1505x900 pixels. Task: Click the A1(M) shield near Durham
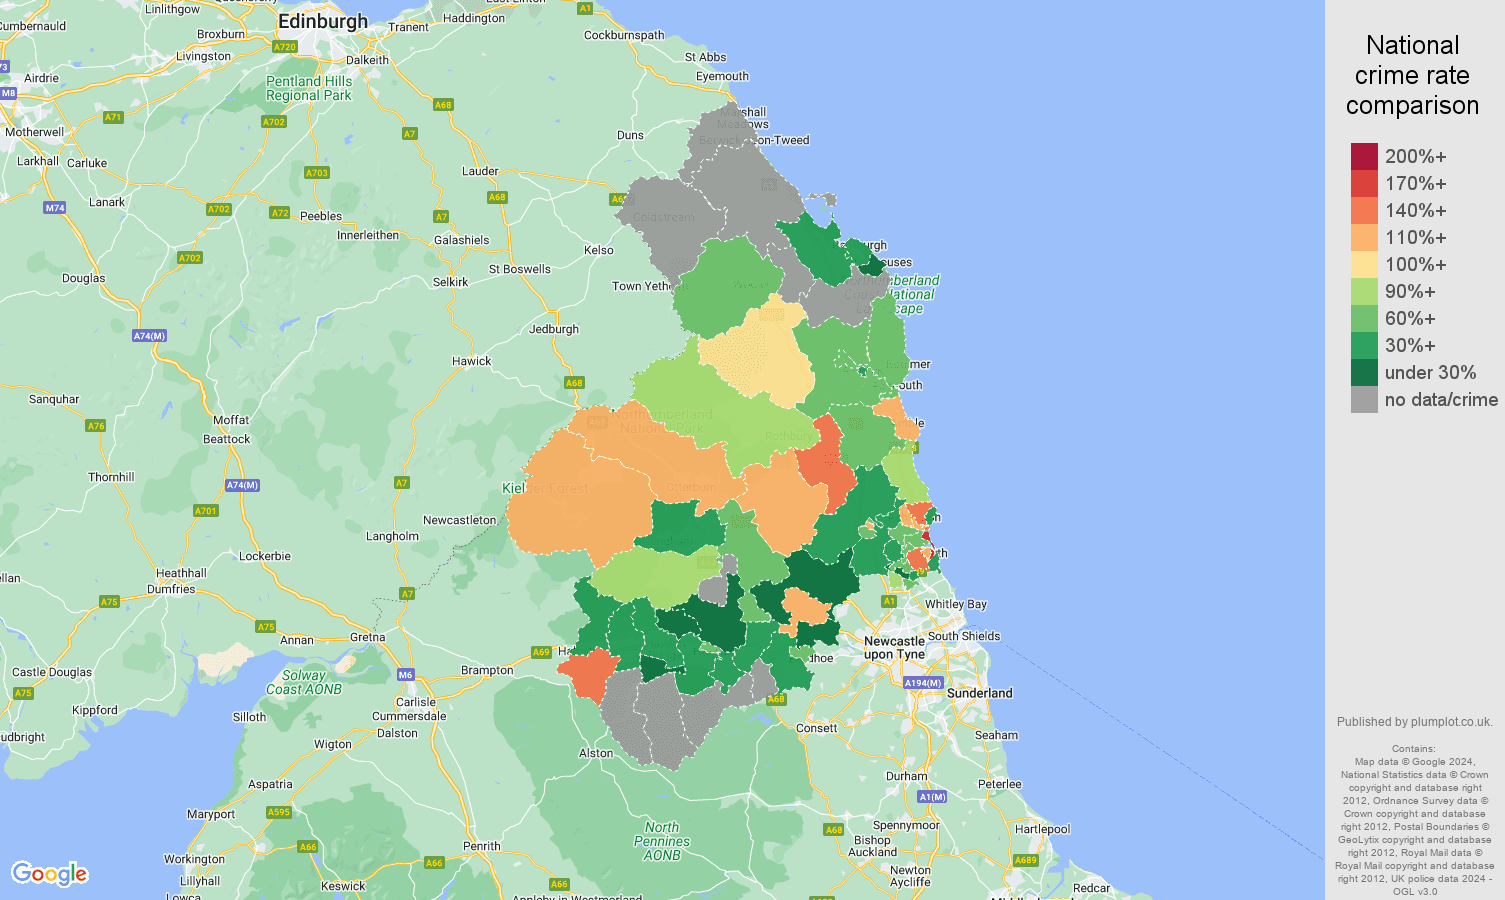pyautogui.click(x=932, y=797)
